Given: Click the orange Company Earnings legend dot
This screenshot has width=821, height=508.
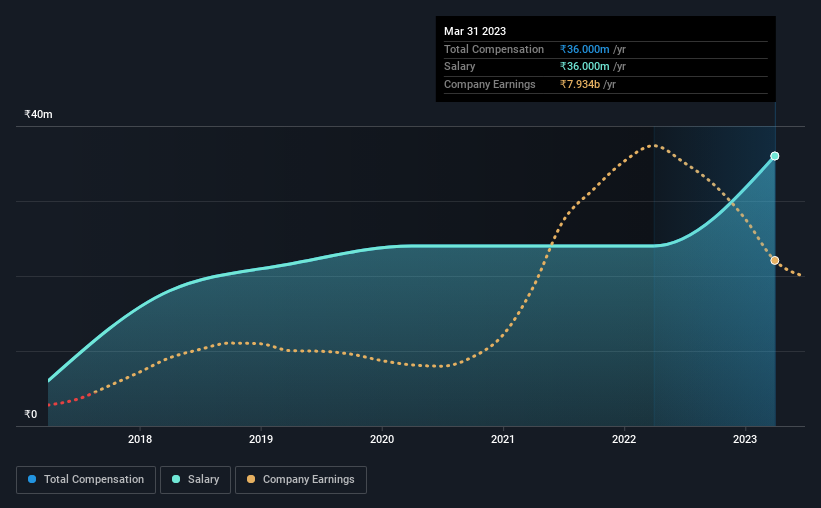Looking at the screenshot, I should coord(251,479).
